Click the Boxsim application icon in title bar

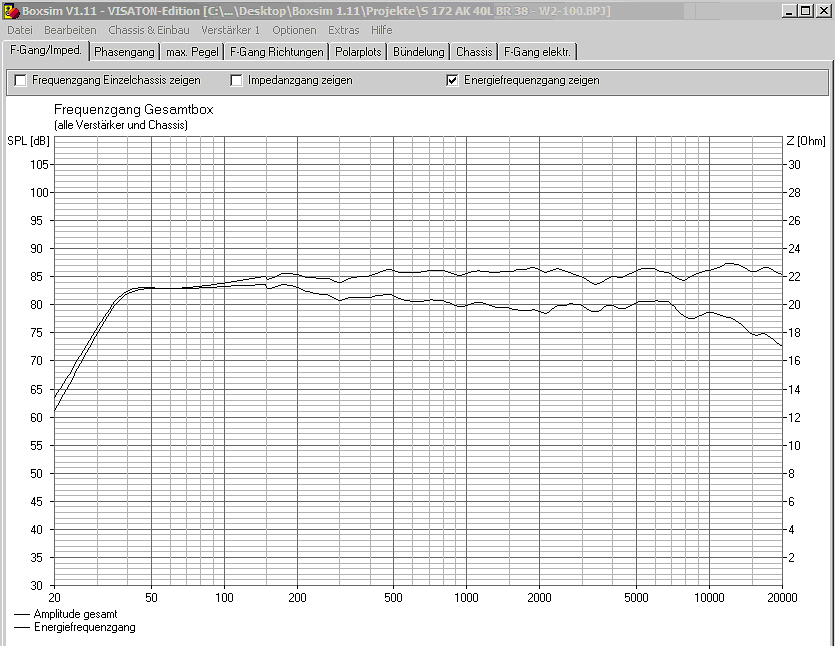coord(11,11)
